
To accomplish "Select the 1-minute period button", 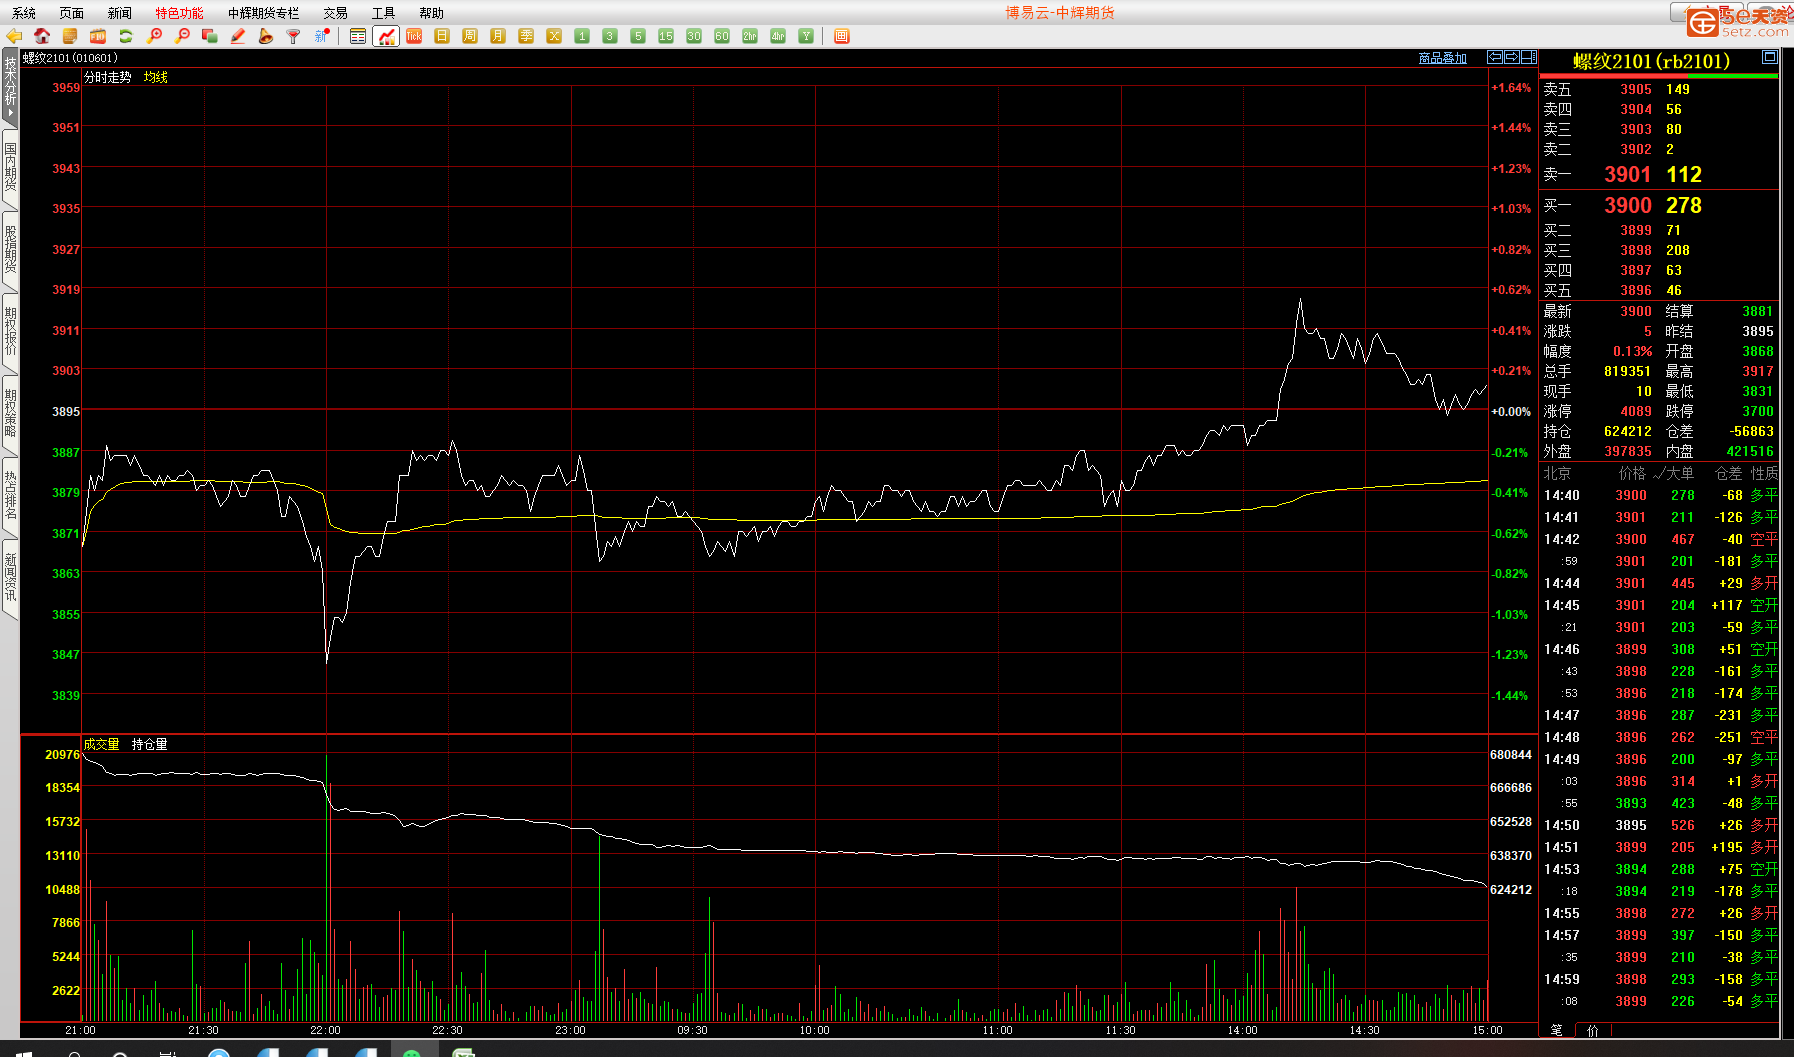I will [582, 36].
